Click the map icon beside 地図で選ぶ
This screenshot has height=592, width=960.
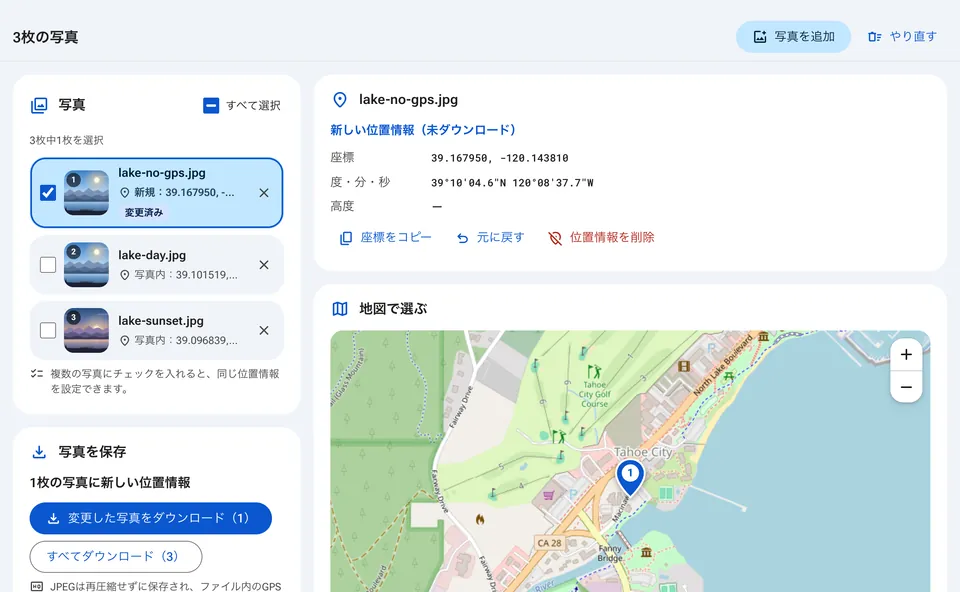pos(340,309)
